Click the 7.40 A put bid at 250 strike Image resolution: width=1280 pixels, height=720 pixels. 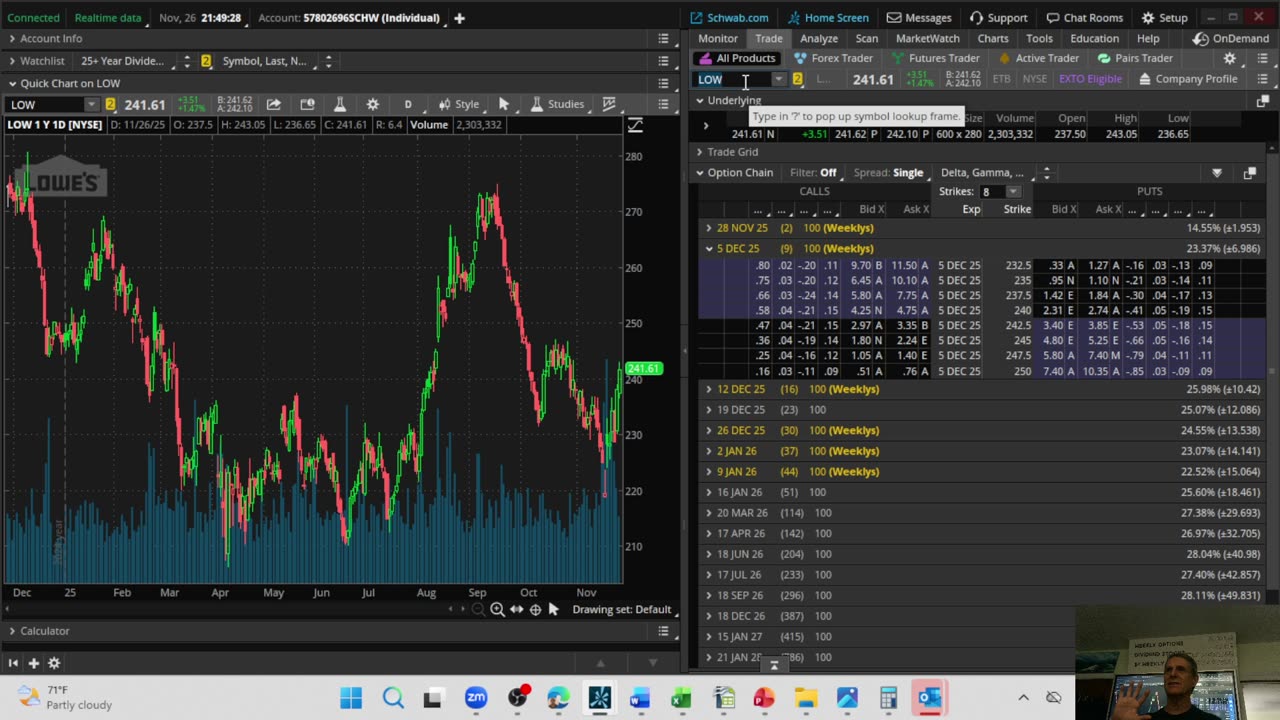(x=1058, y=371)
